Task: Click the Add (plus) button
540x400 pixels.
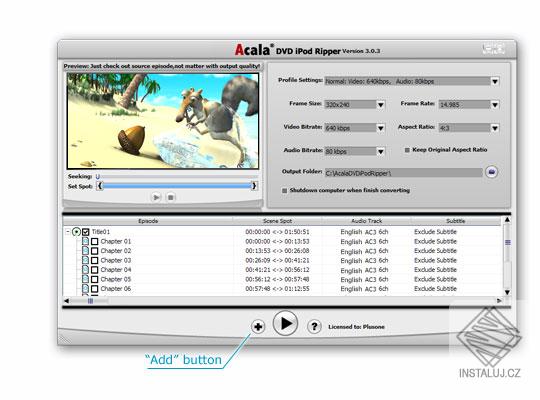Action: click(258, 326)
